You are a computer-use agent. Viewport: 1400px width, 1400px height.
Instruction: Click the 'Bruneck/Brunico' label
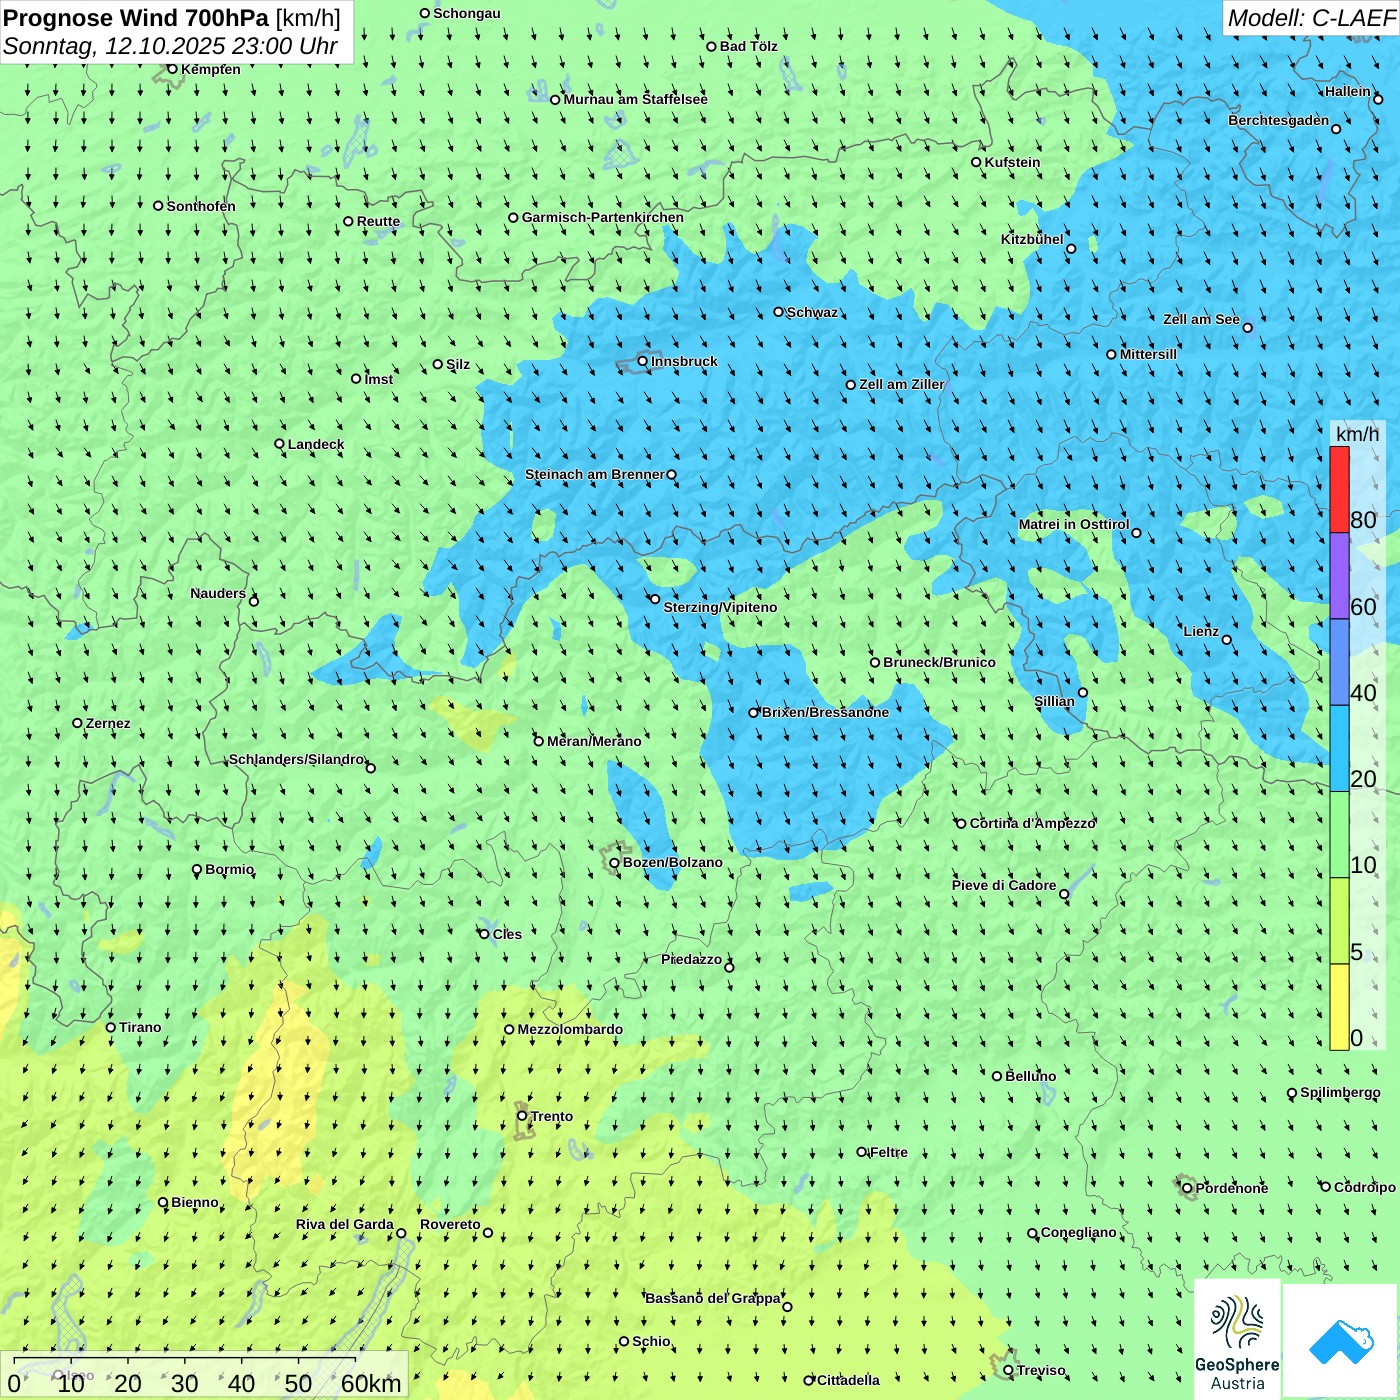tap(940, 662)
